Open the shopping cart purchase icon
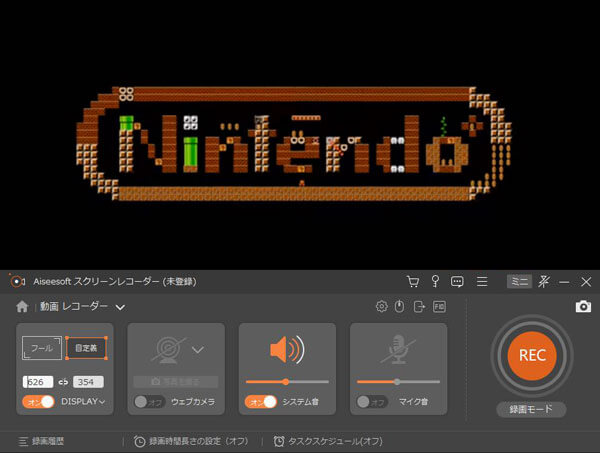 [412, 282]
